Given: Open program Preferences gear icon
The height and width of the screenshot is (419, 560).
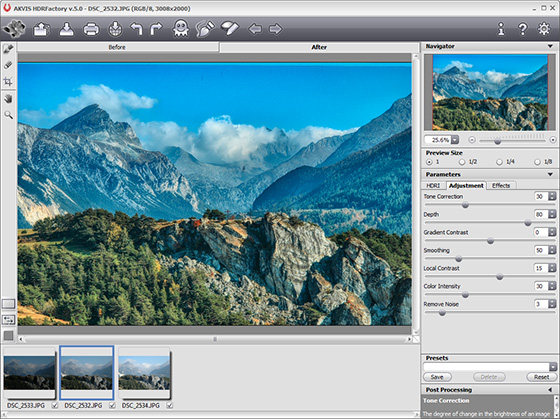Looking at the screenshot, I should 544,29.
